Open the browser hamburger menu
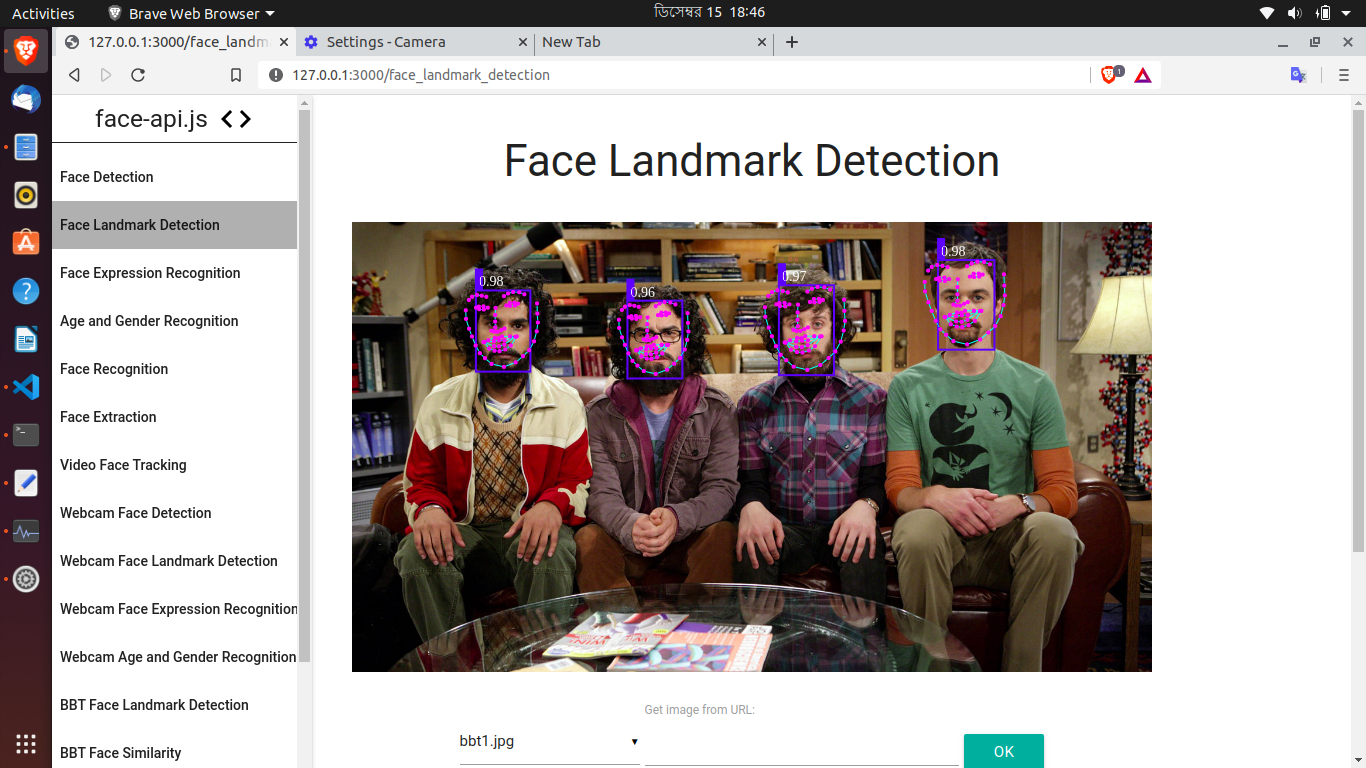The height and width of the screenshot is (768, 1366). [x=1343, y=74]
